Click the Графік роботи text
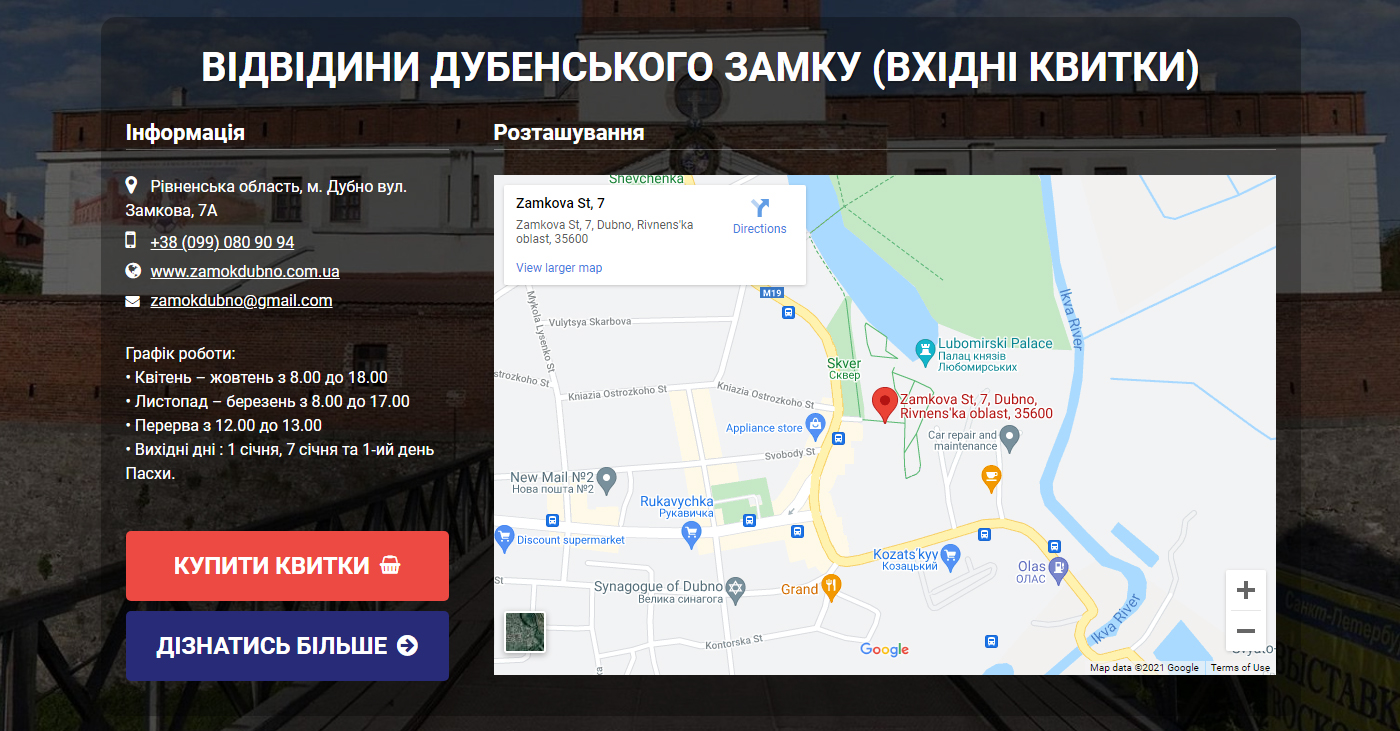This screenshot has height=731, width=1400. (181, 354)
